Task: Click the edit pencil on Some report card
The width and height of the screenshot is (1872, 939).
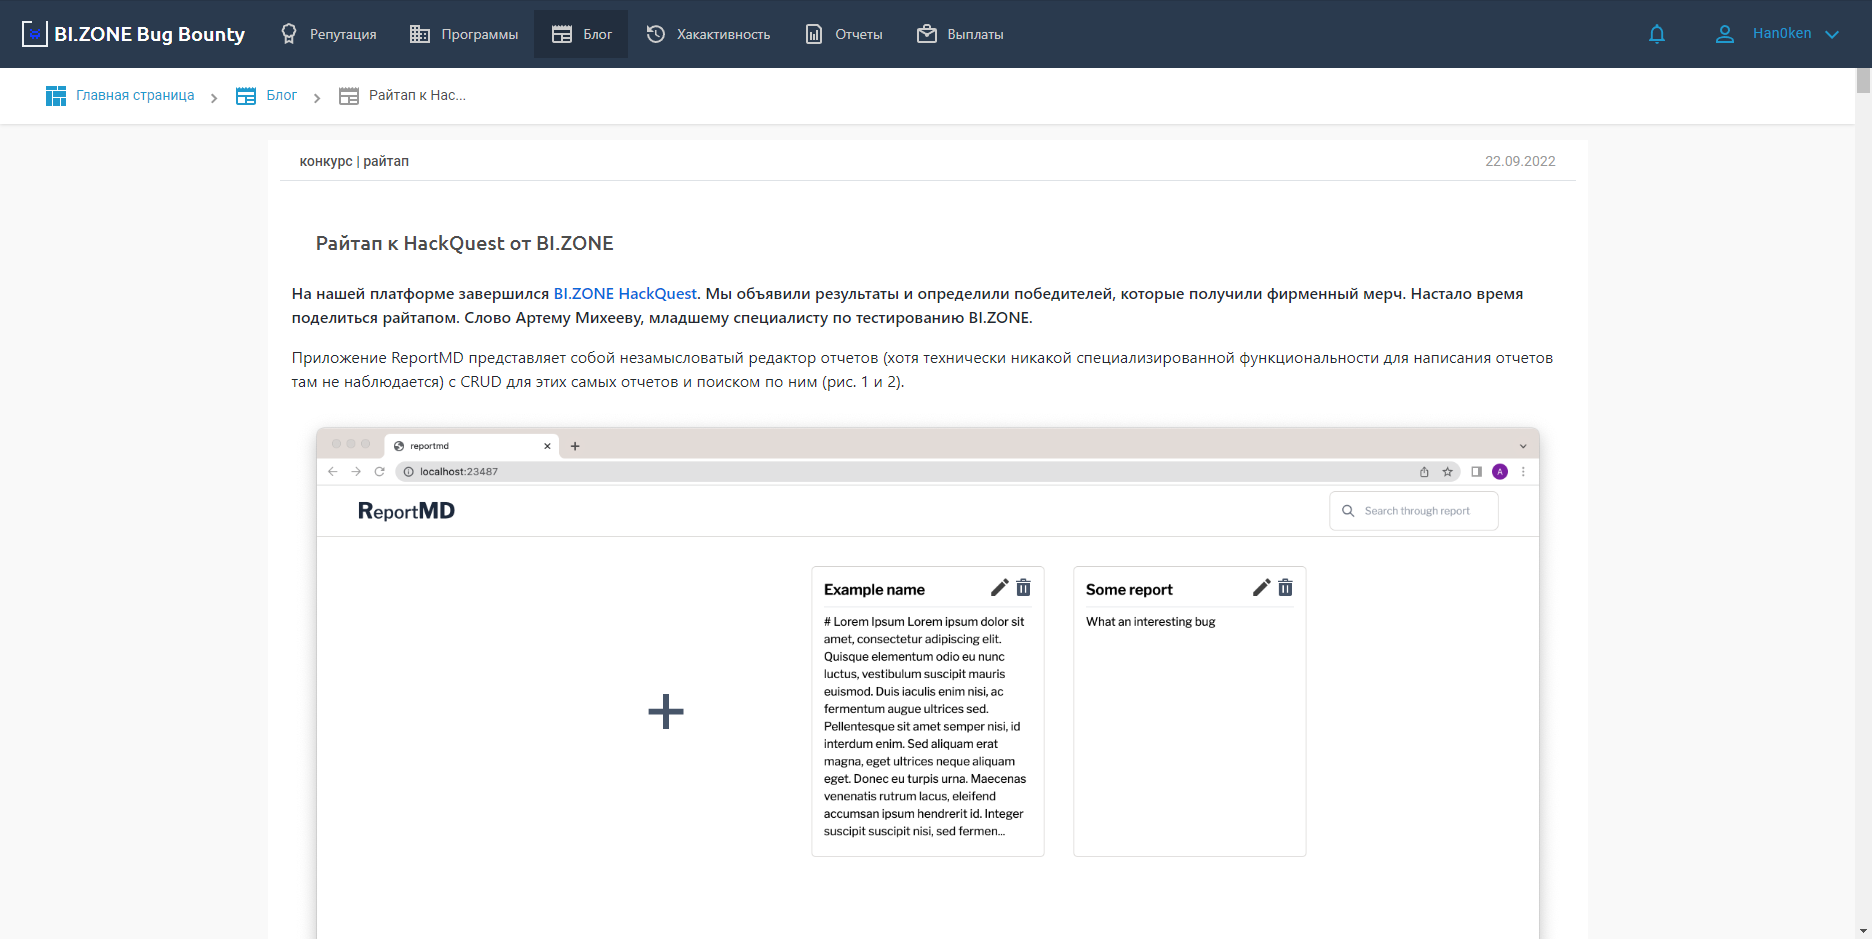Action: [x=1261, y=588]
